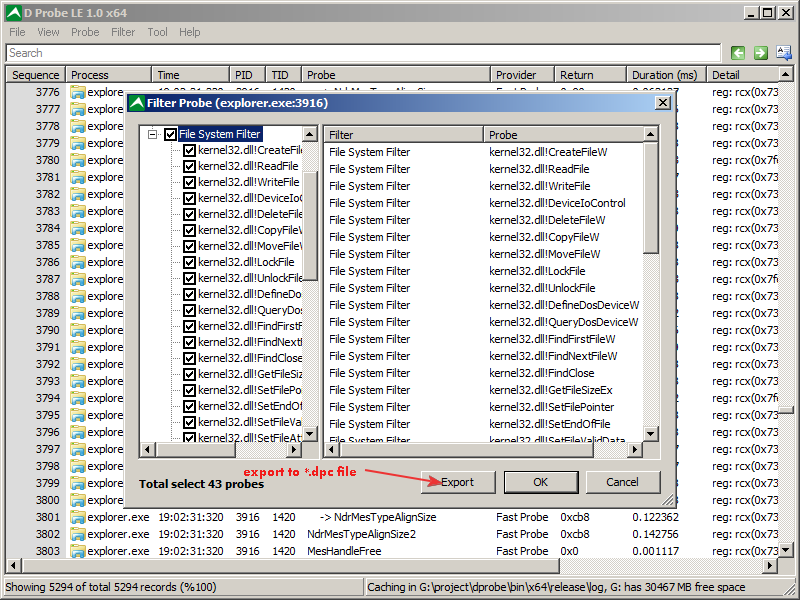Toggle kernel32.dll!GetFileSiz checkbox in tree
This screenshot has width=800, height=600.
tap(189, 374)
